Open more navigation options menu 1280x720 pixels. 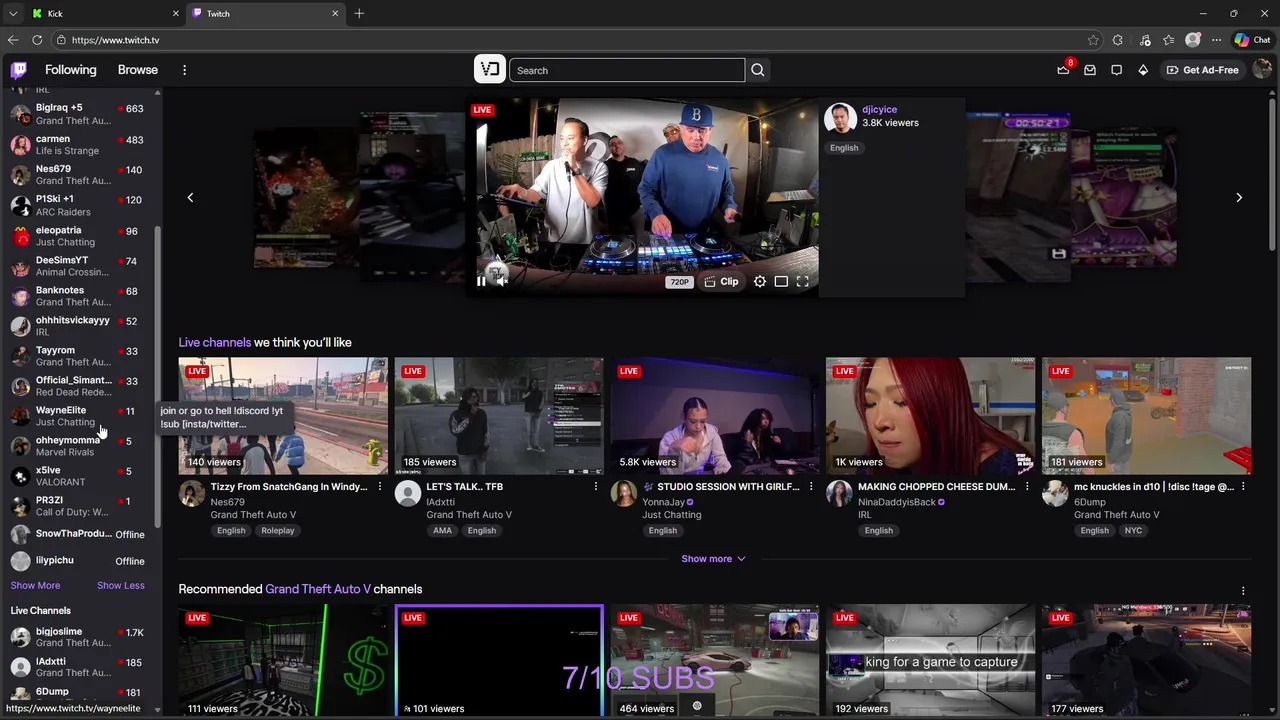(x=184, y=70)
